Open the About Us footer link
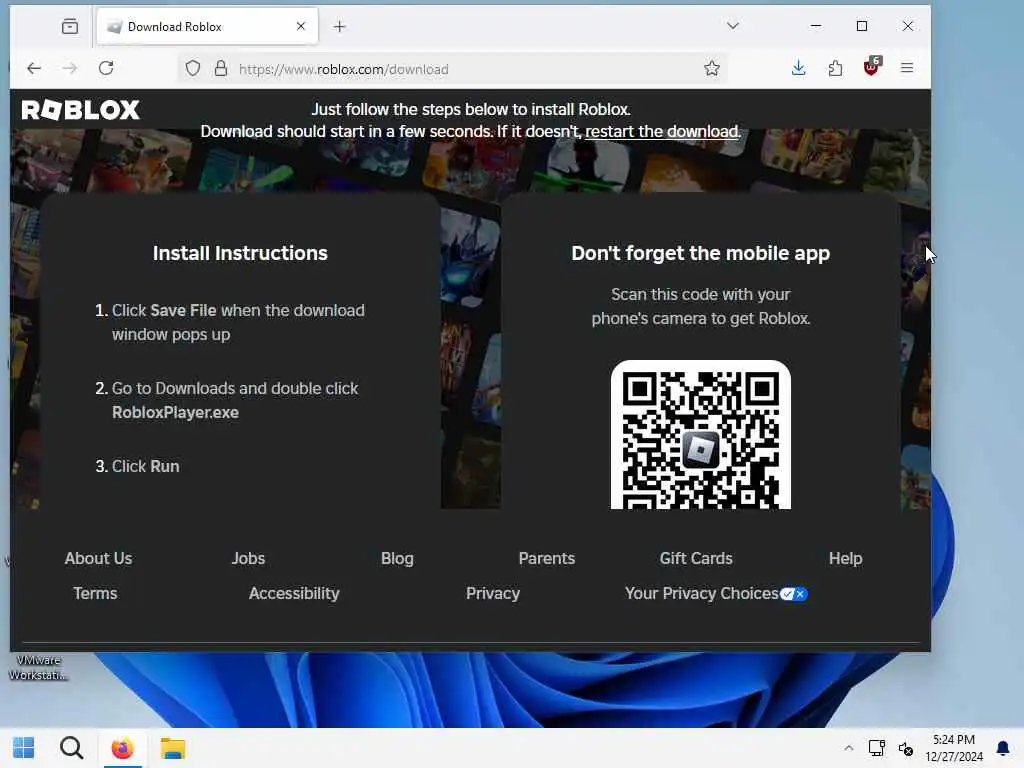Screen dimensions: 1024x768 click(98, 558)
